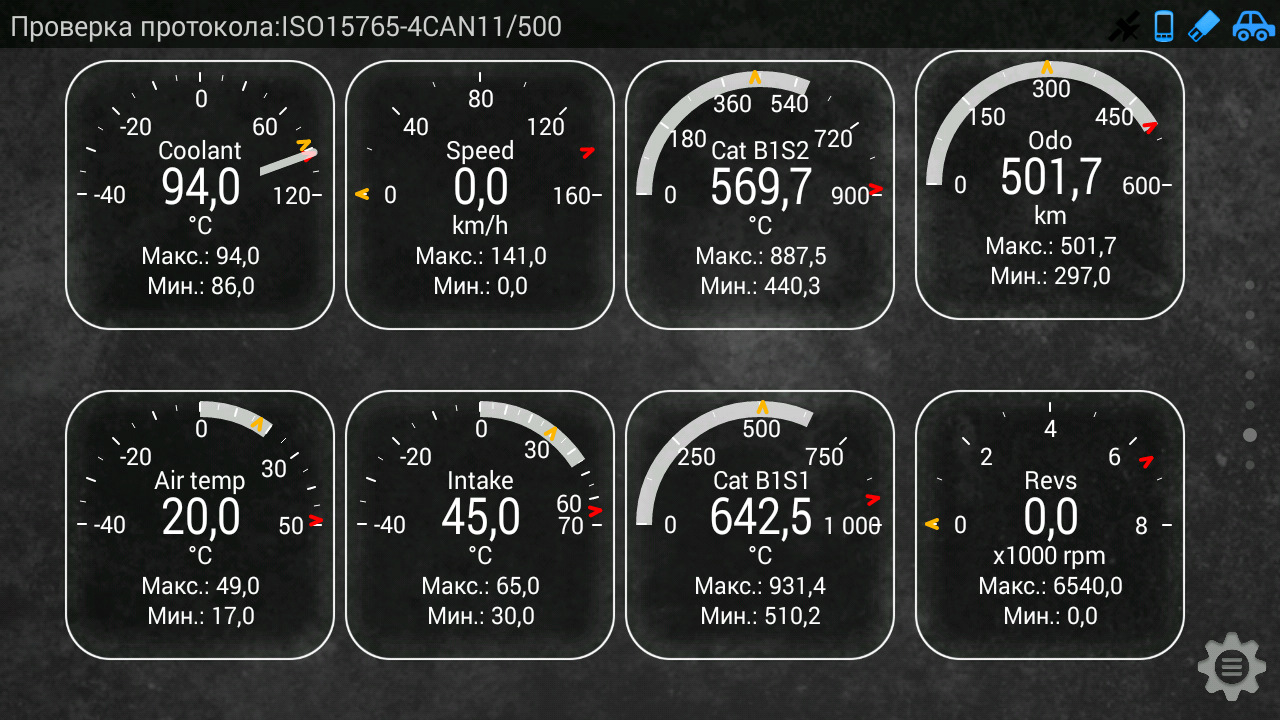
Task: Click Cat B1S2 'Мин.: 440,3' reading
Action: point(761,286)
